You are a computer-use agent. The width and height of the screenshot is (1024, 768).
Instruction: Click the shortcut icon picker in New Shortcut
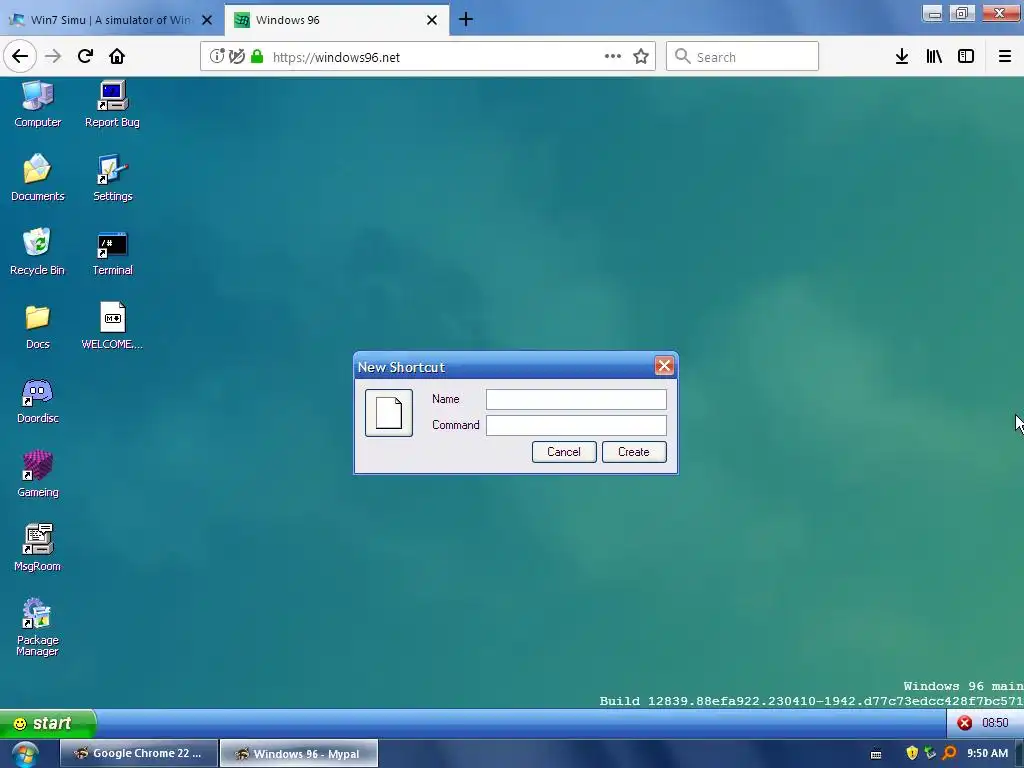coord(389,413)
